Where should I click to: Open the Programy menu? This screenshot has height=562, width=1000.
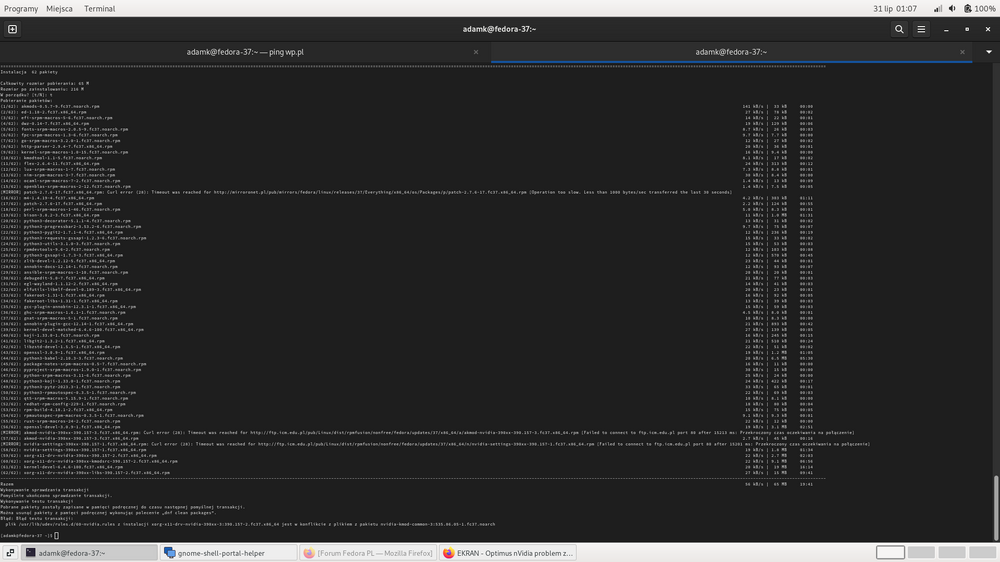tap(21, 8)
